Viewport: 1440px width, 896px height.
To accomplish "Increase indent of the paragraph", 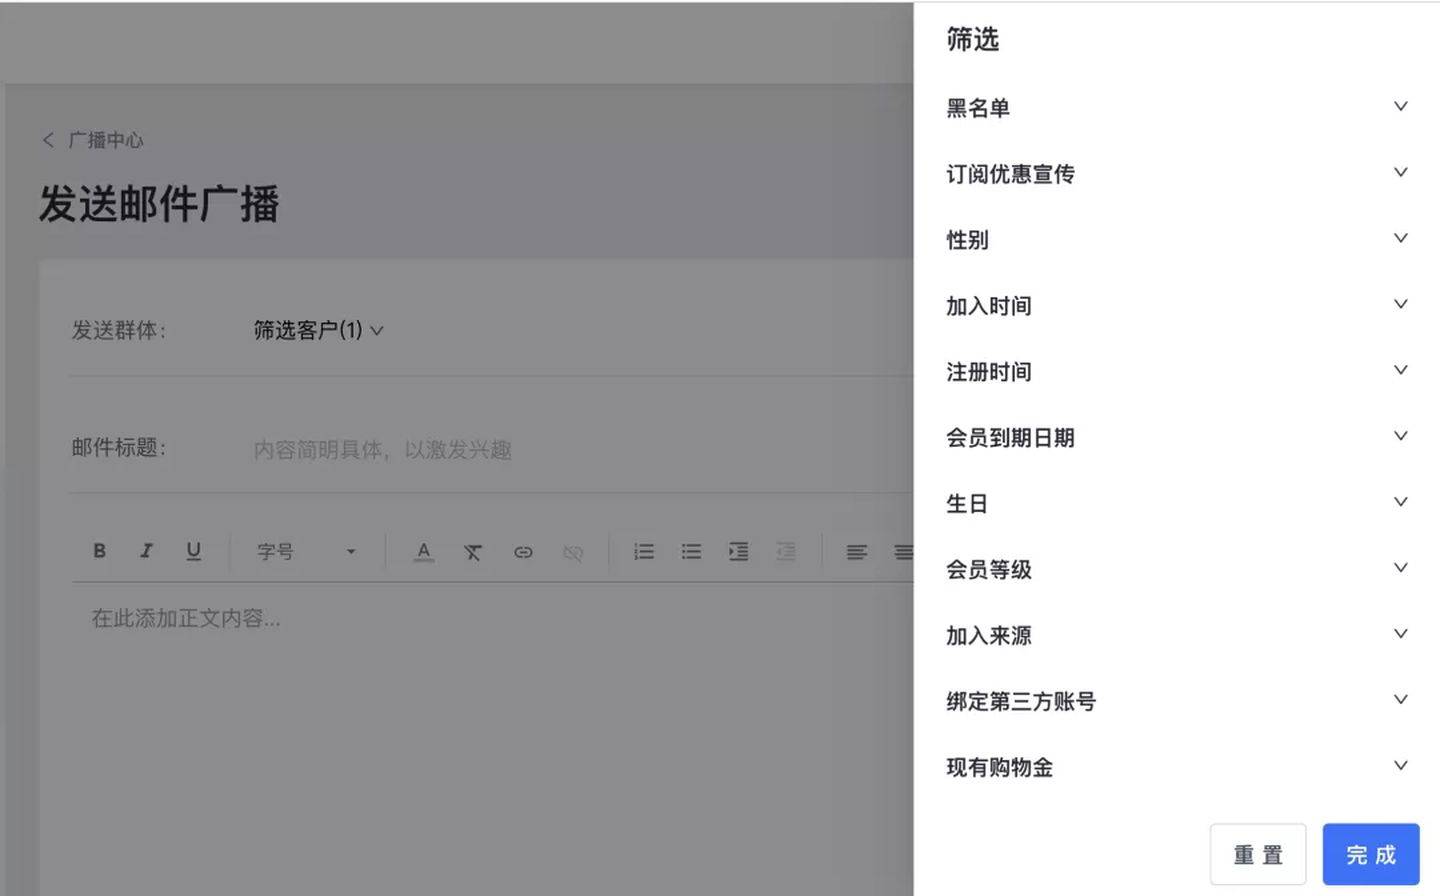I will pos(738,552).
